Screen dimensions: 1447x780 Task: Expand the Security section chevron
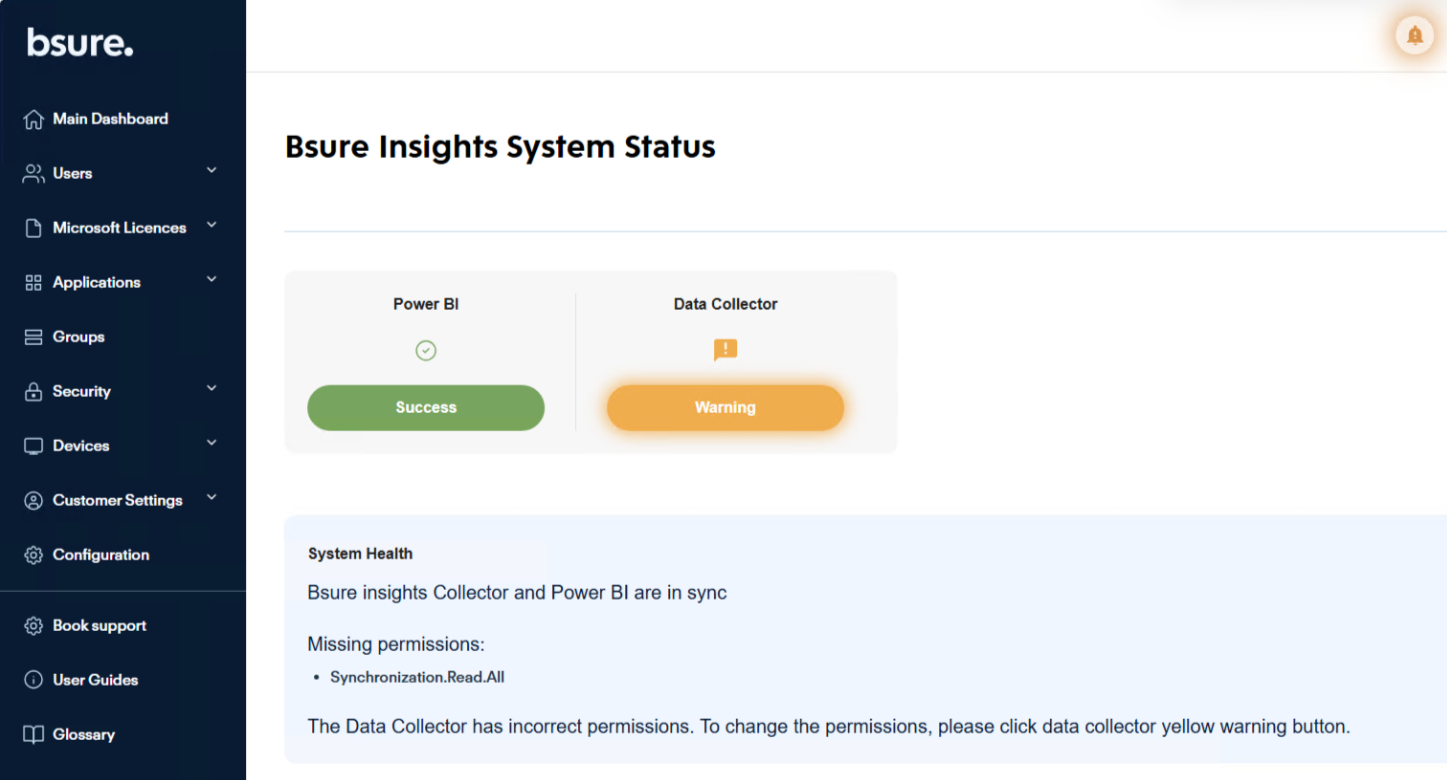pyautogui.click(x=211, y=389)
